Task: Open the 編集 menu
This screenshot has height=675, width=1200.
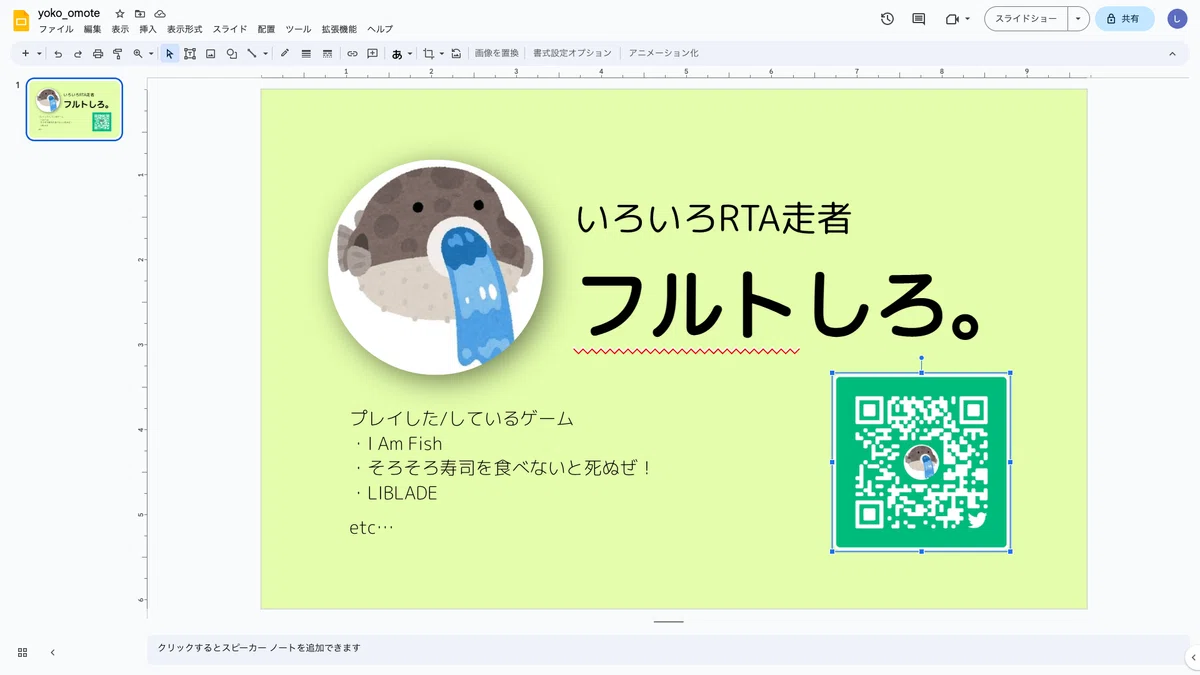Action: (x=92, y=30)
